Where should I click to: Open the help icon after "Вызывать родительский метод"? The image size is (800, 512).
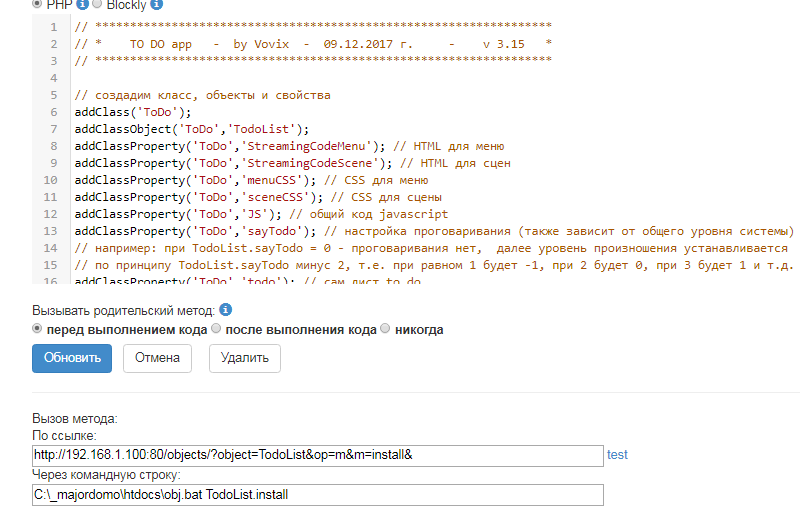[225, 310]
